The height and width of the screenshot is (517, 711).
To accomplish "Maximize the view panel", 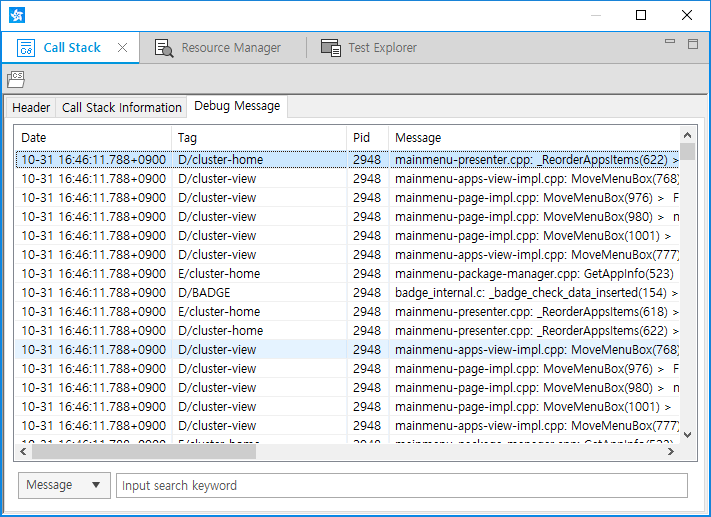I will point(692,43).
